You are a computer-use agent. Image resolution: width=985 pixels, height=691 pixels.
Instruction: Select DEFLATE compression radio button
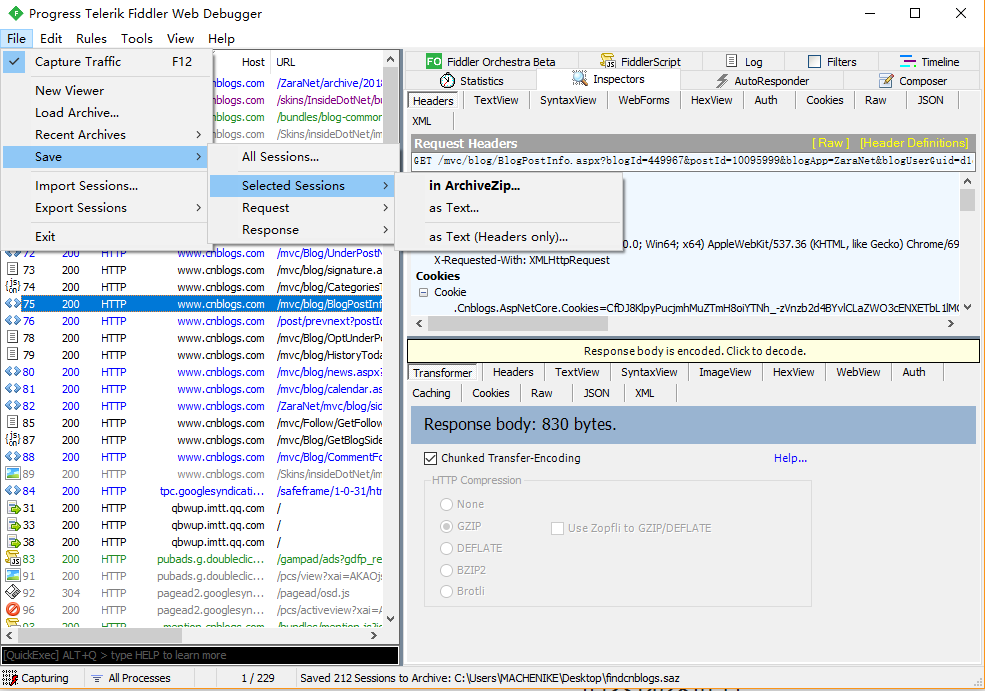[447, 548]
